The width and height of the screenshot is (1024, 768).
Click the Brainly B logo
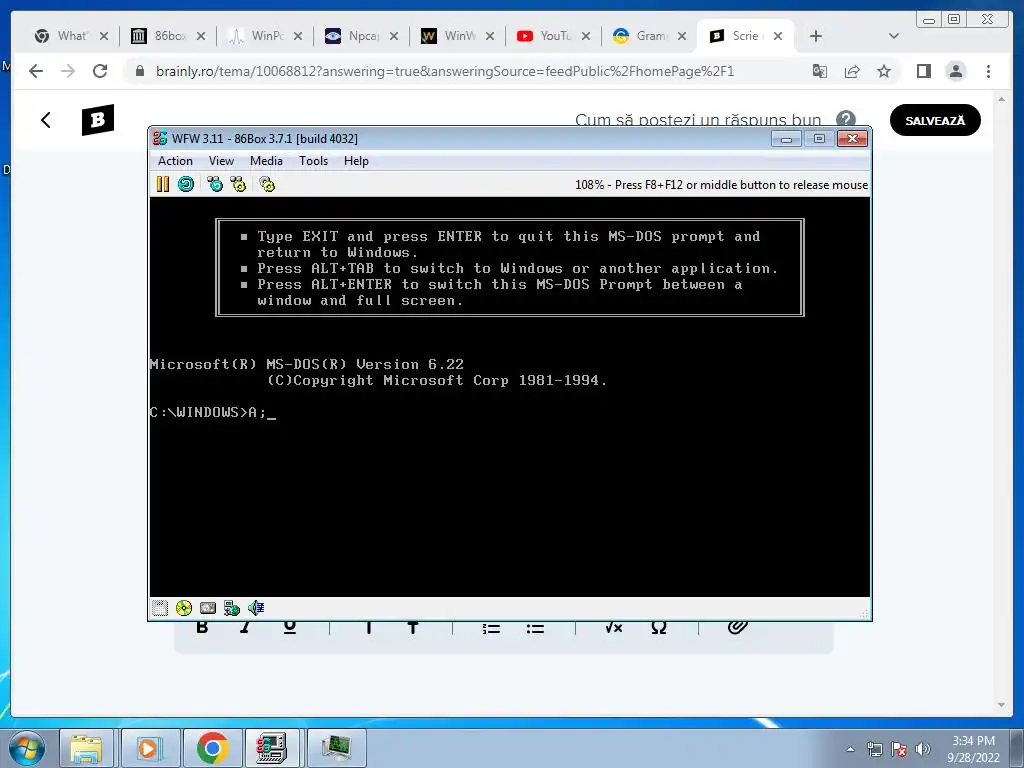[x=98, y=120]
